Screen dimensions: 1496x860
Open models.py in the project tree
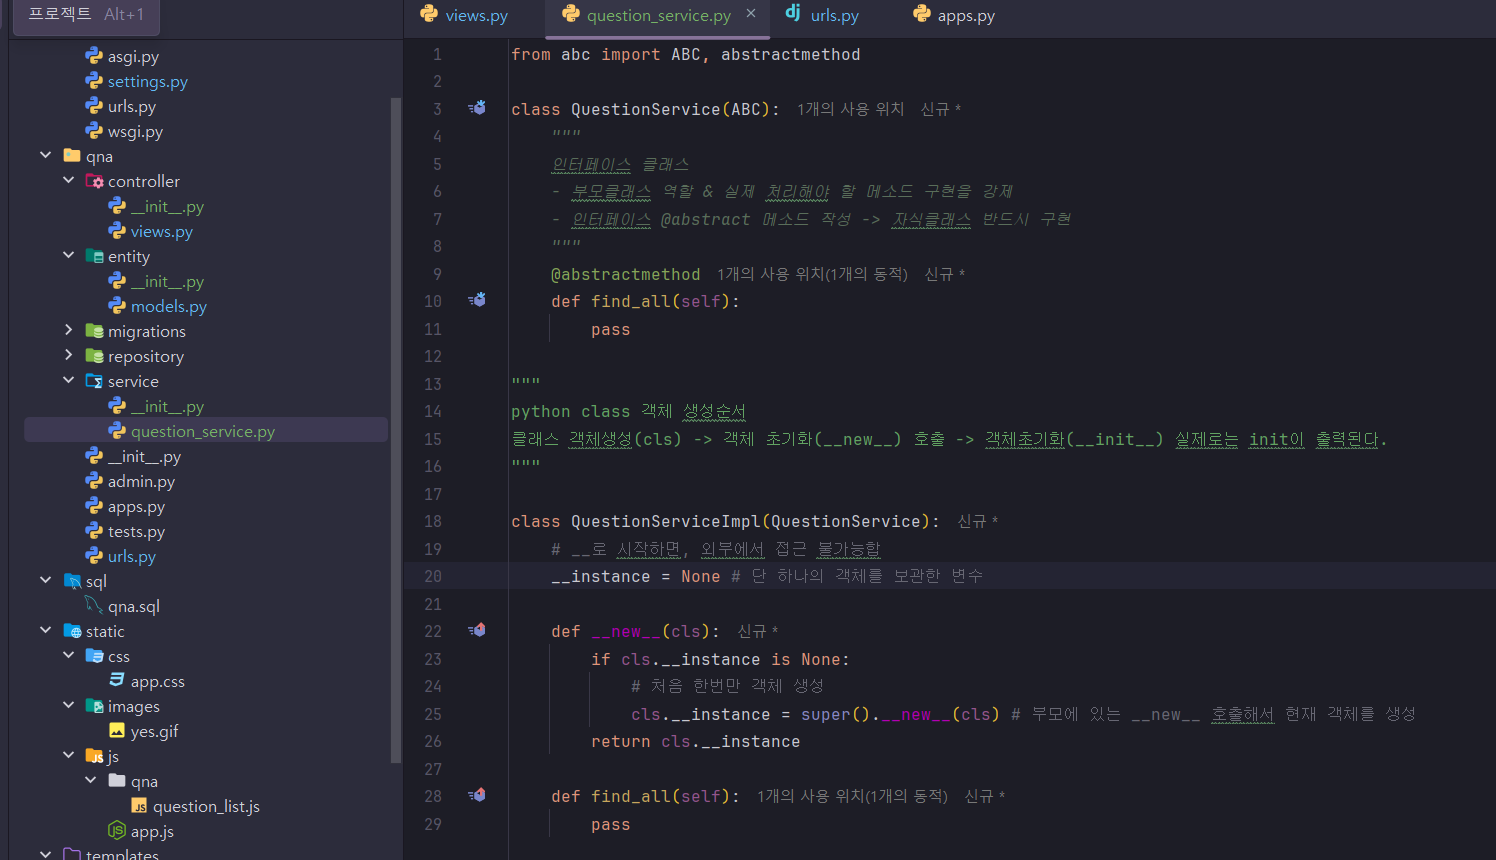point(168,306)
